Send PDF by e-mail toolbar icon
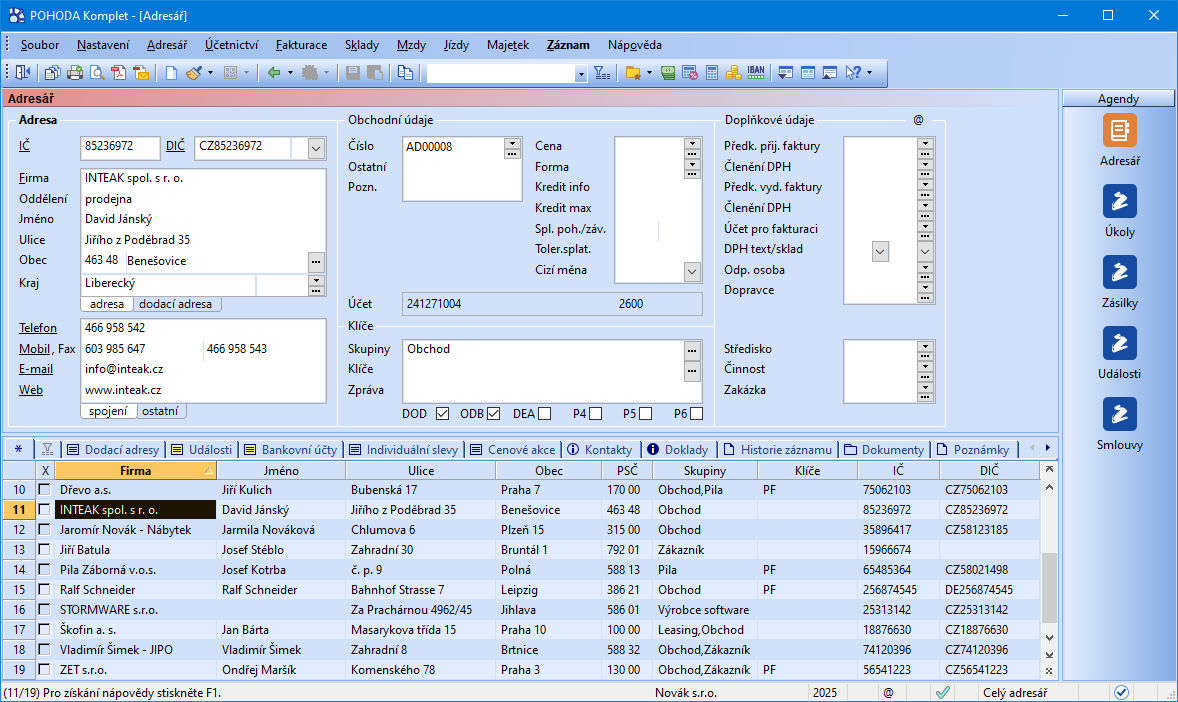The height and width of the screenshot is (702, 1178). (141, 73)
